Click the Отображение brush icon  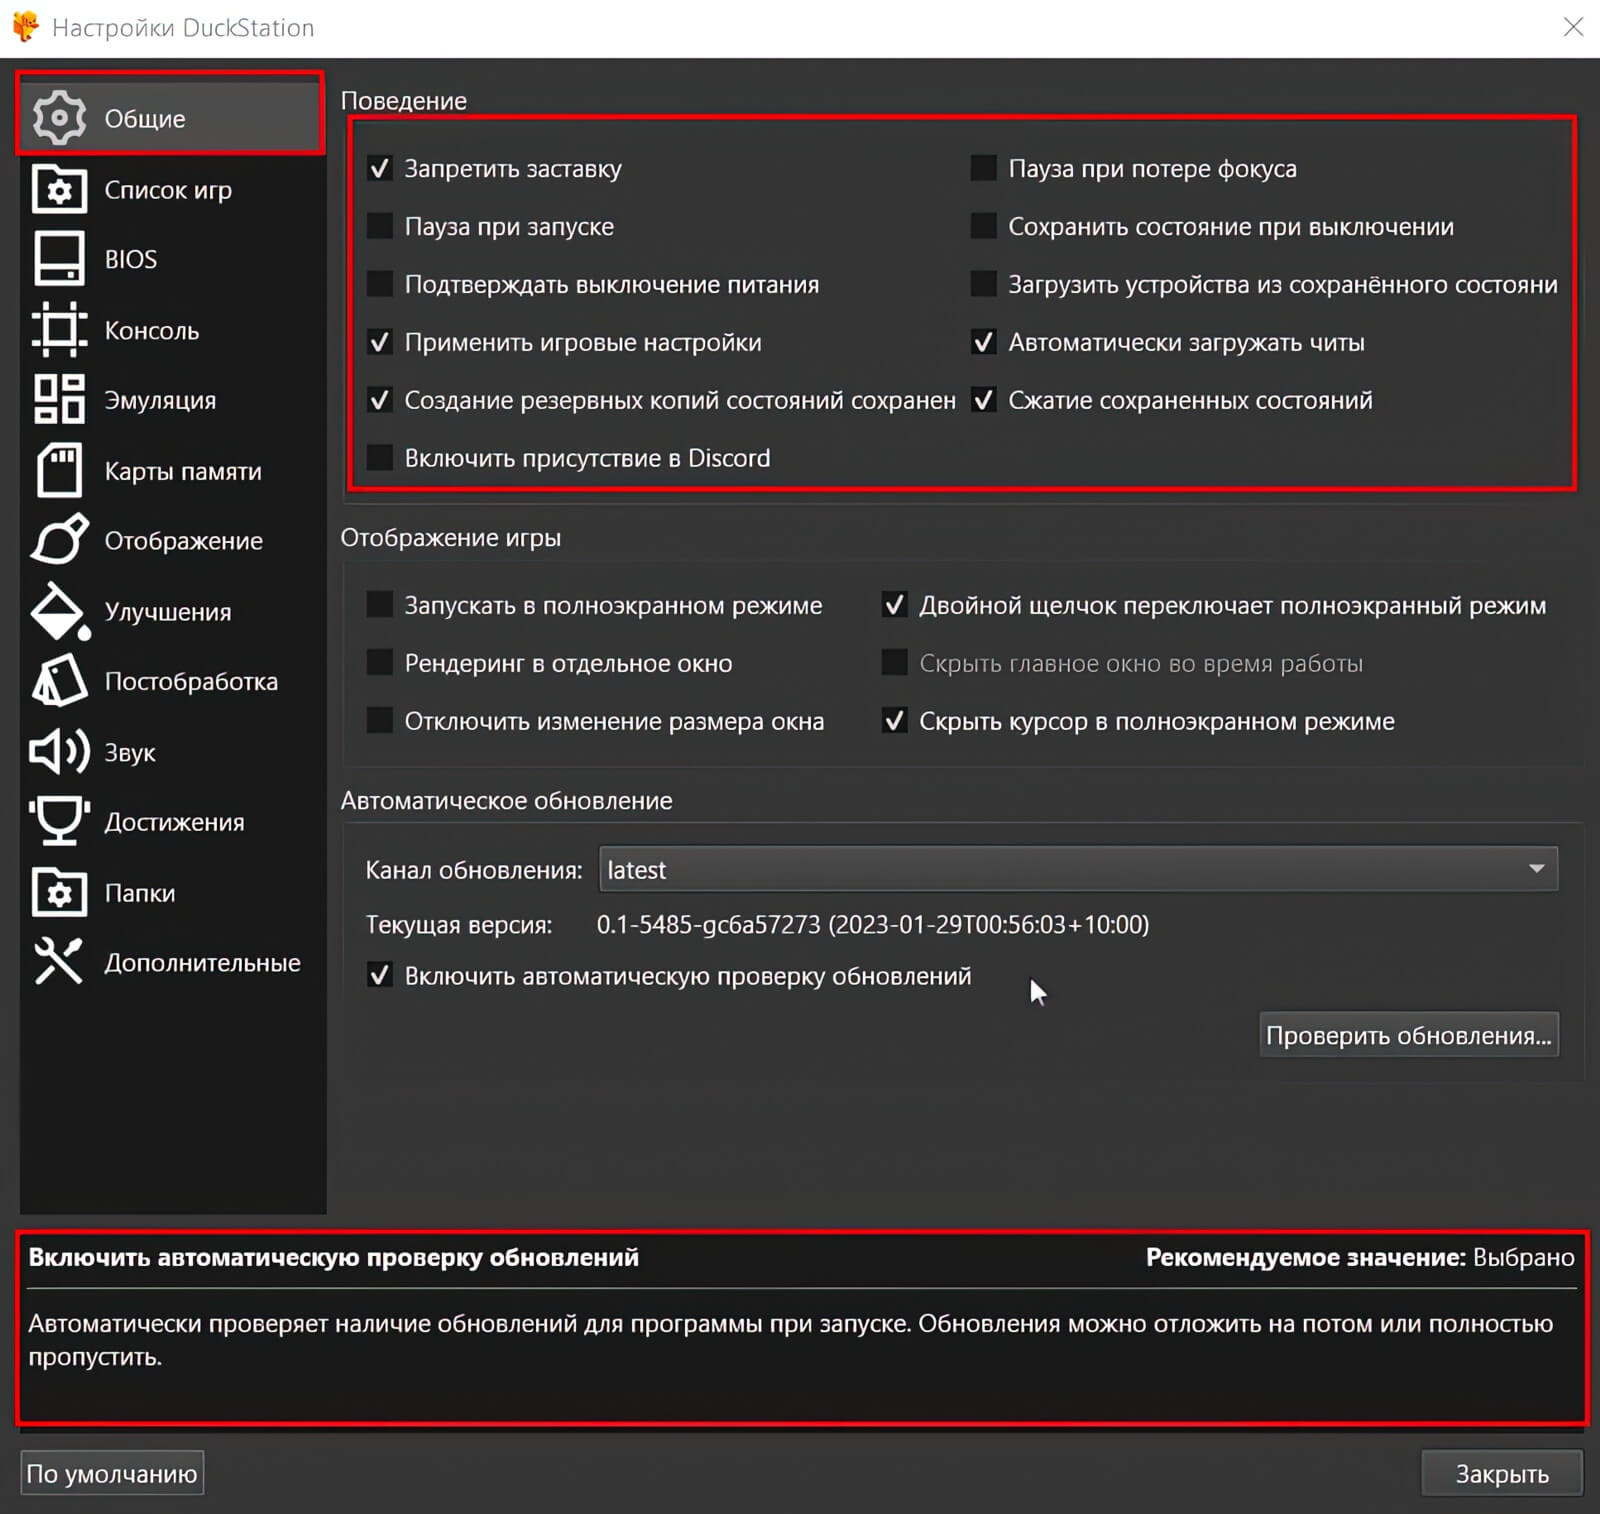[x=59, y=540]
